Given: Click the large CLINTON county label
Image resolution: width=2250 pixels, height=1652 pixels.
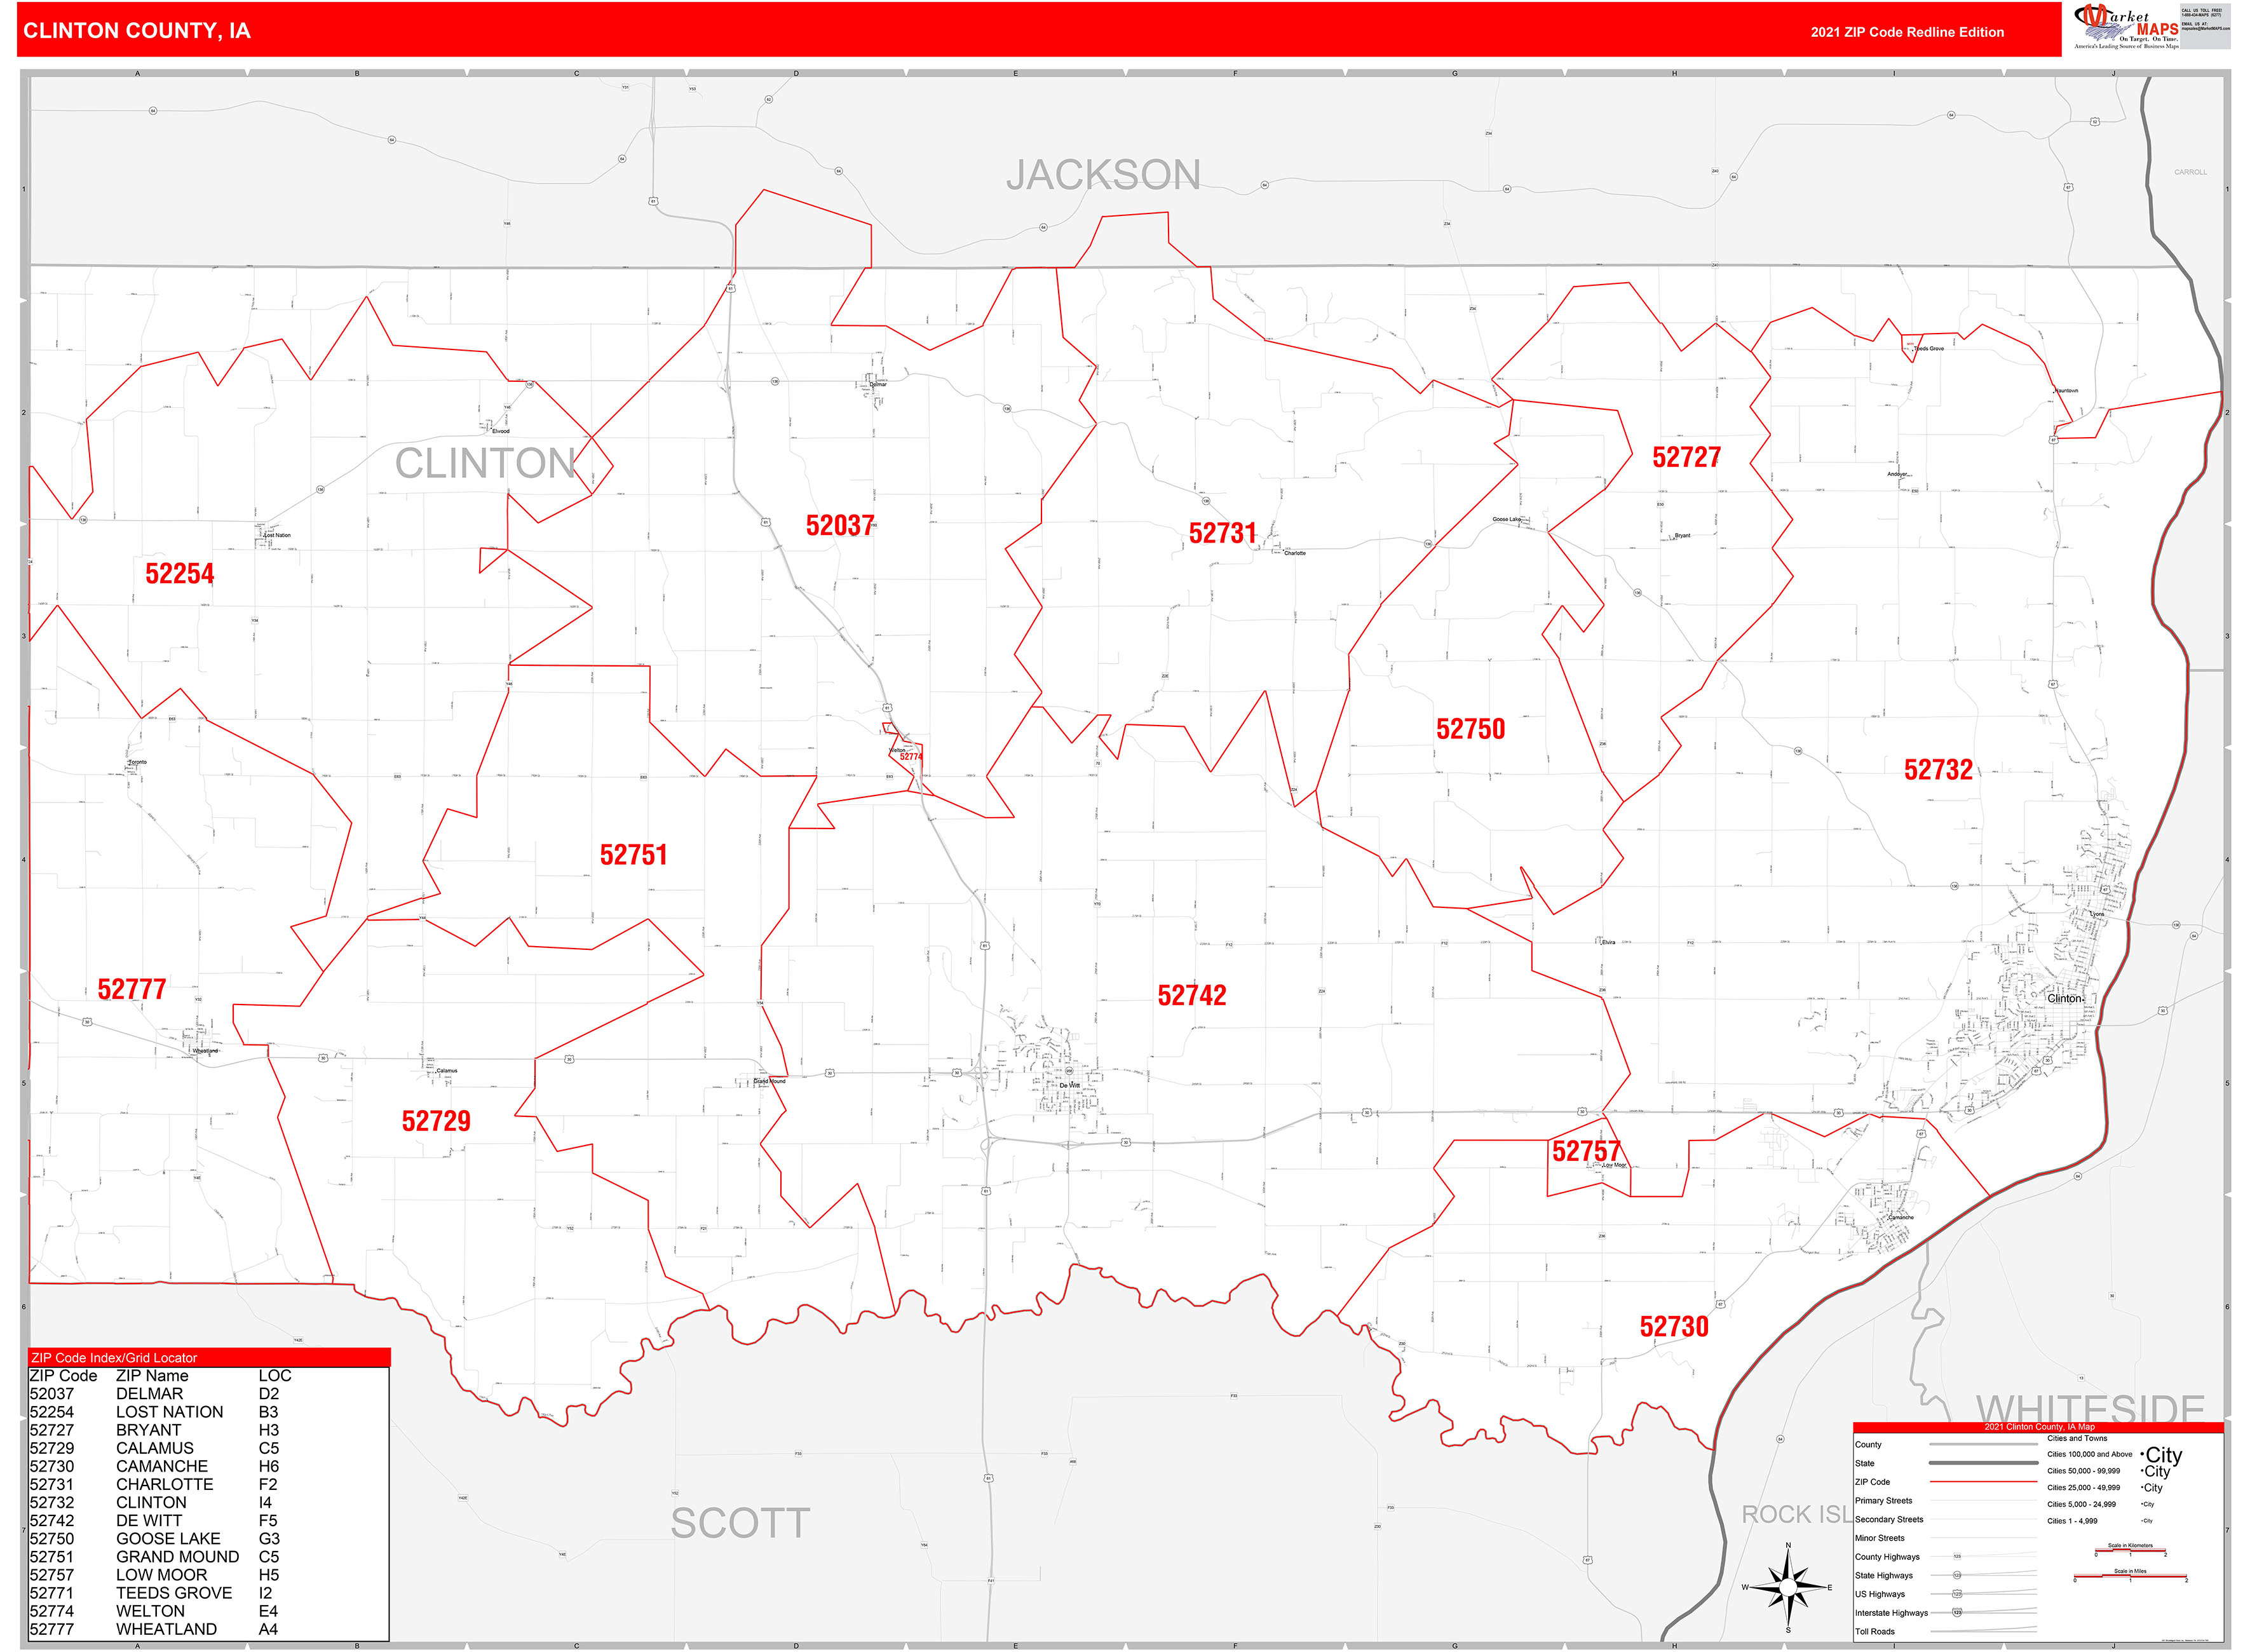Looking at the screenshot, I should click(x=486, y=464).
